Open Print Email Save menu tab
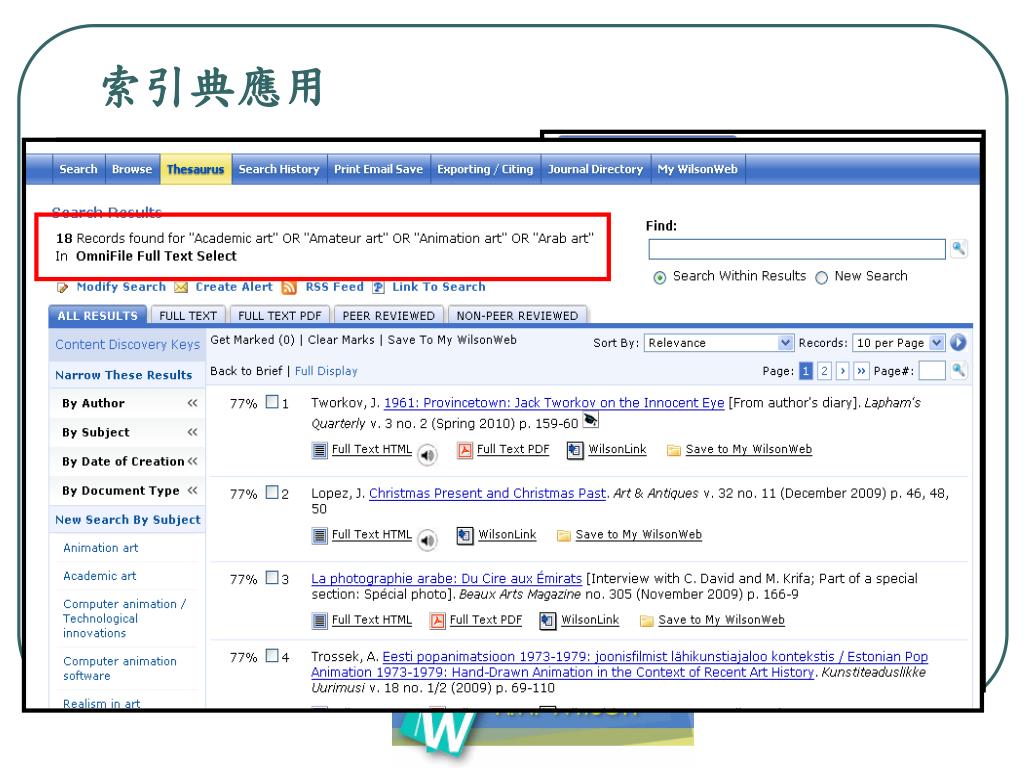Viewport: 1024px width, 768px height. pyautogui.click(x=378, y=169)
